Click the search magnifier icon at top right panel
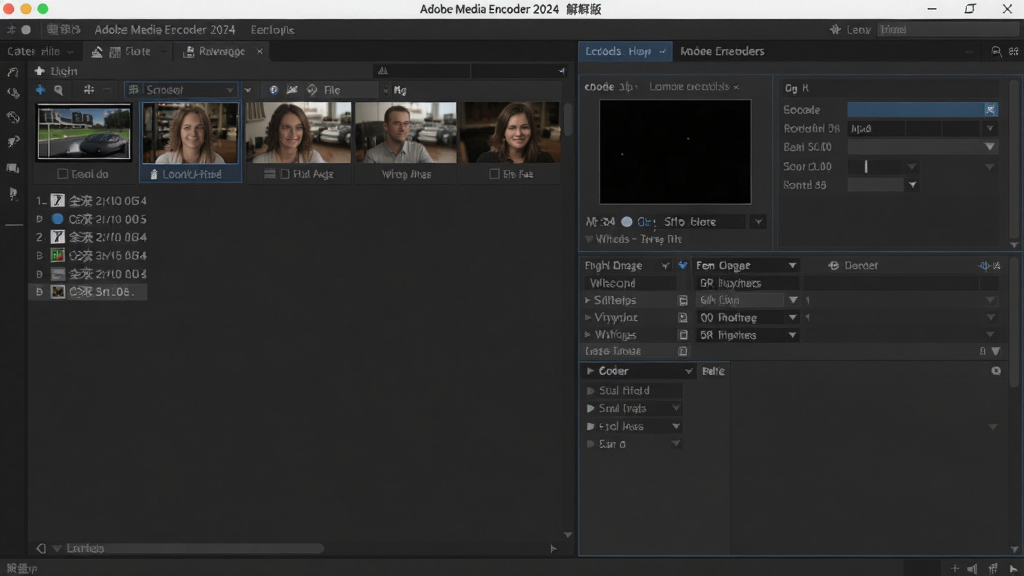The width and height of the screenshot is (1024, 576). tap(996, 51)
